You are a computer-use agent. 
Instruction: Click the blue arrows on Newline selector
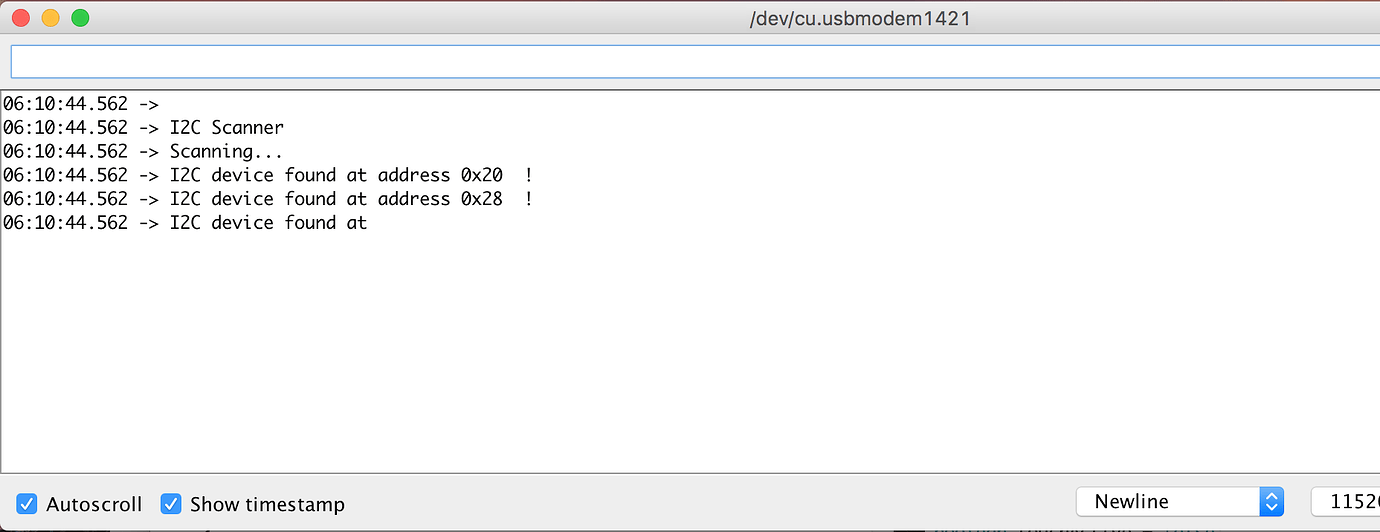point(1271,502)
